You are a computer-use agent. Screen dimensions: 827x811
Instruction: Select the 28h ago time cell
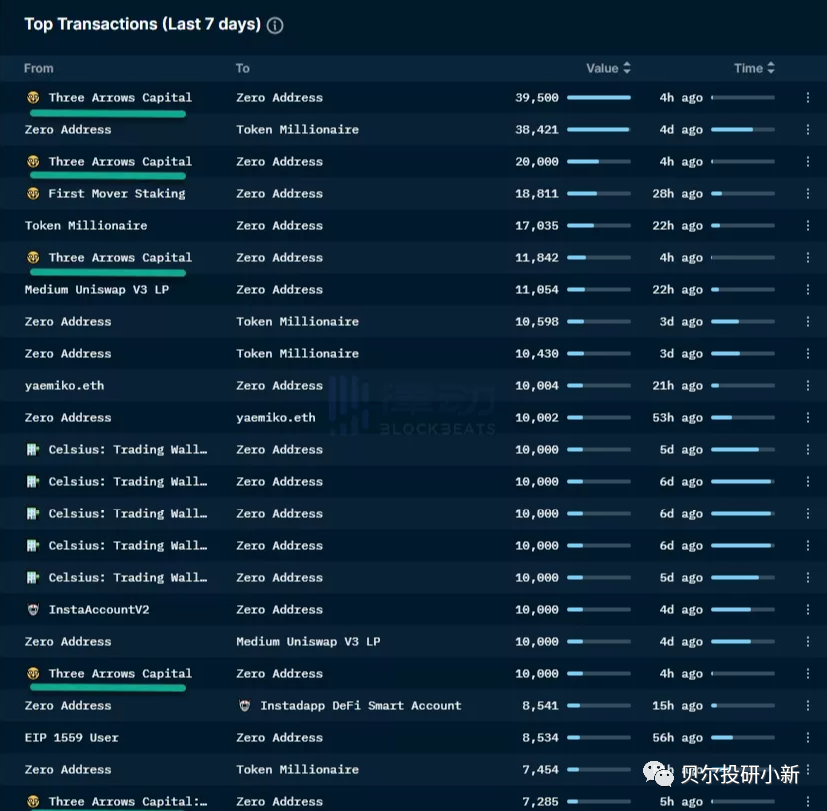[677, 194]
